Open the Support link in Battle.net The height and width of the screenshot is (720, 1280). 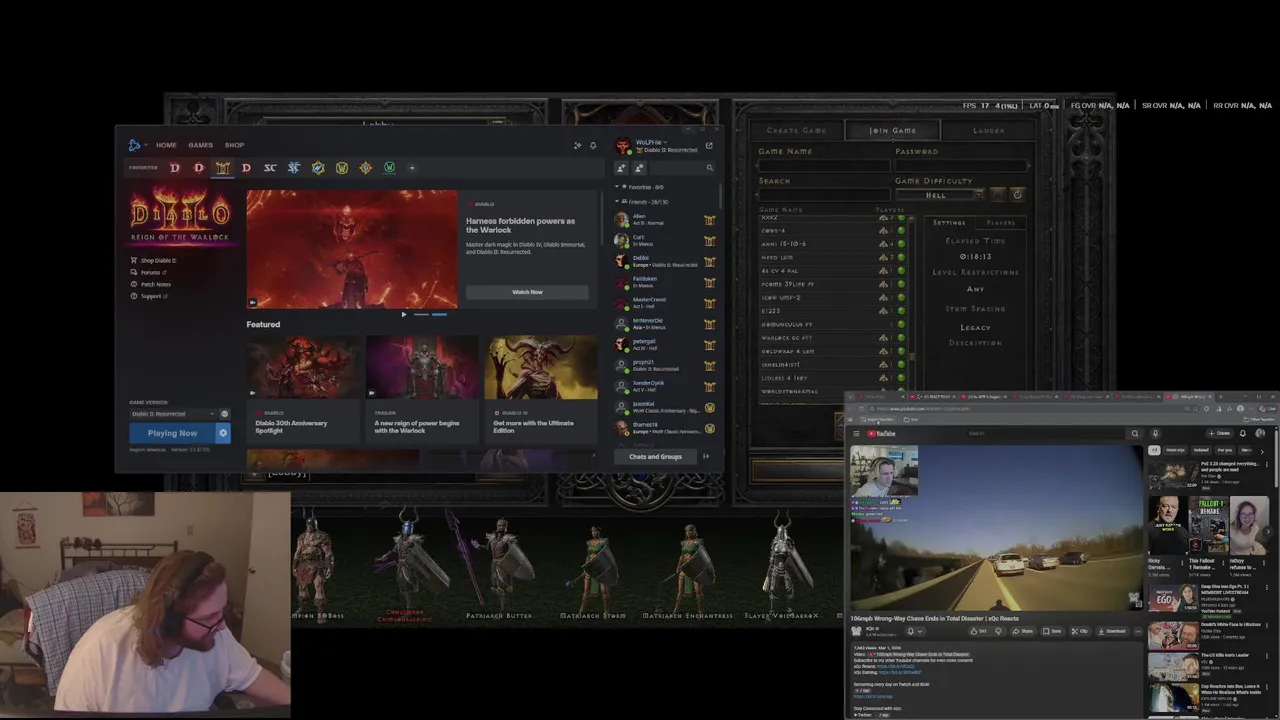[150, 296]
